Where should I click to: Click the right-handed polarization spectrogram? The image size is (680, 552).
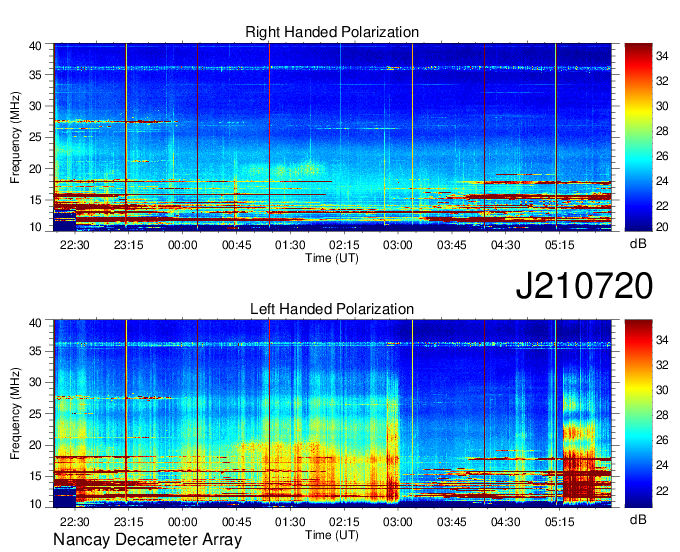tap(332, 137)
